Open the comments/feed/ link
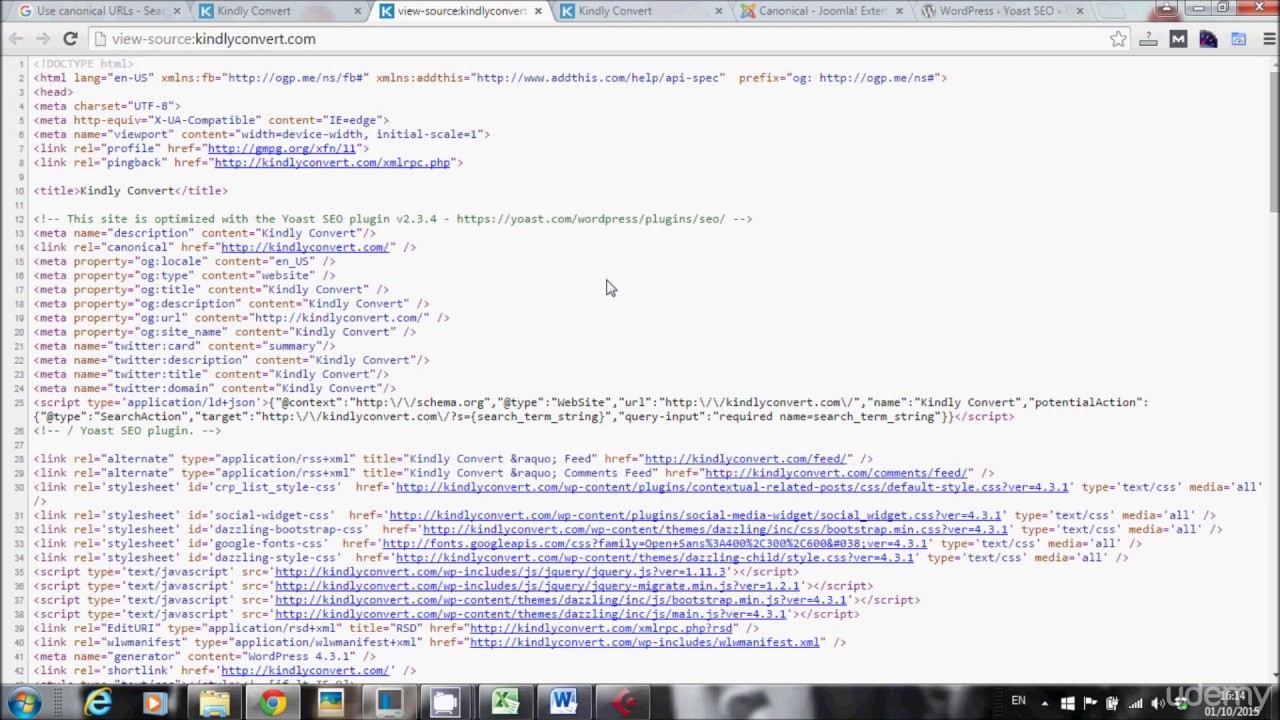This screenshot has height=720, width=1280. pyautogui.click(x=838, y=473)
